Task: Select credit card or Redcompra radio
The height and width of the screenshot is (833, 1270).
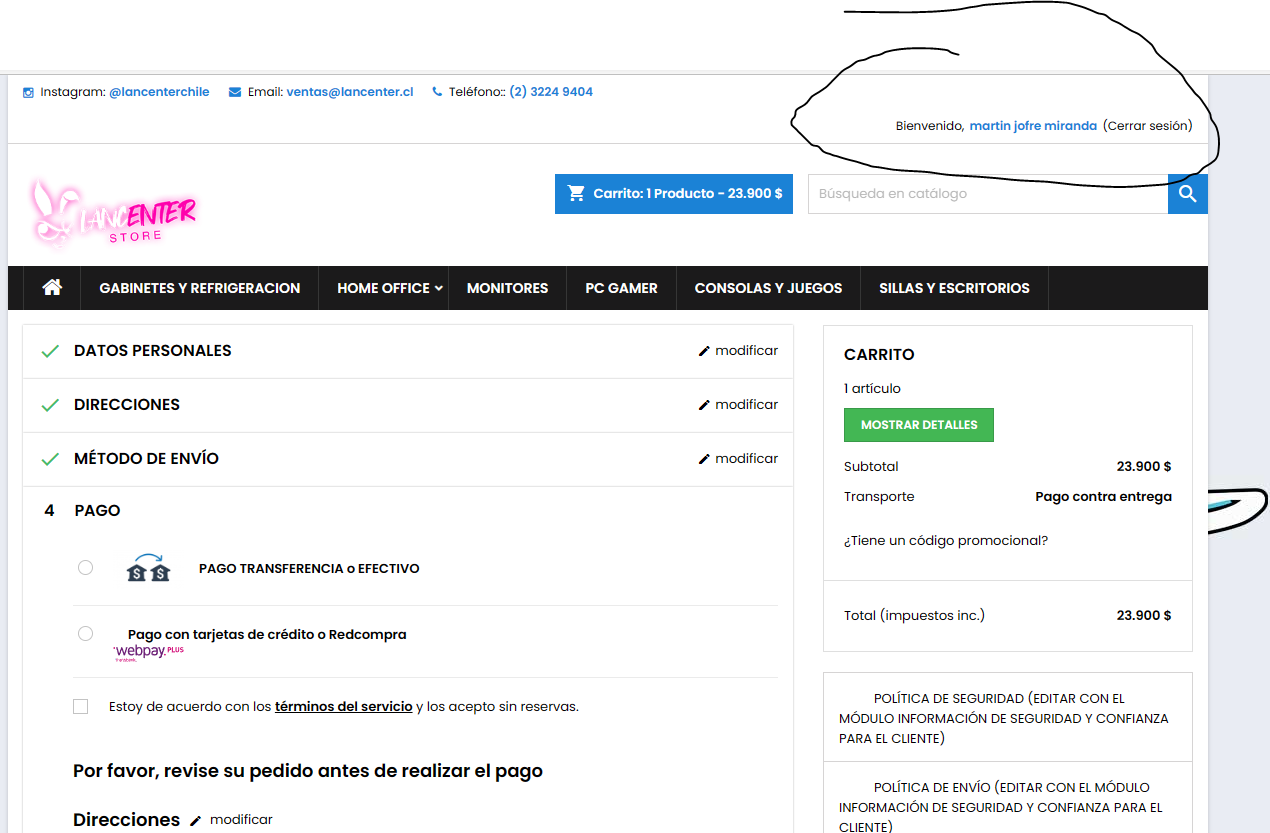Action: 85,633
